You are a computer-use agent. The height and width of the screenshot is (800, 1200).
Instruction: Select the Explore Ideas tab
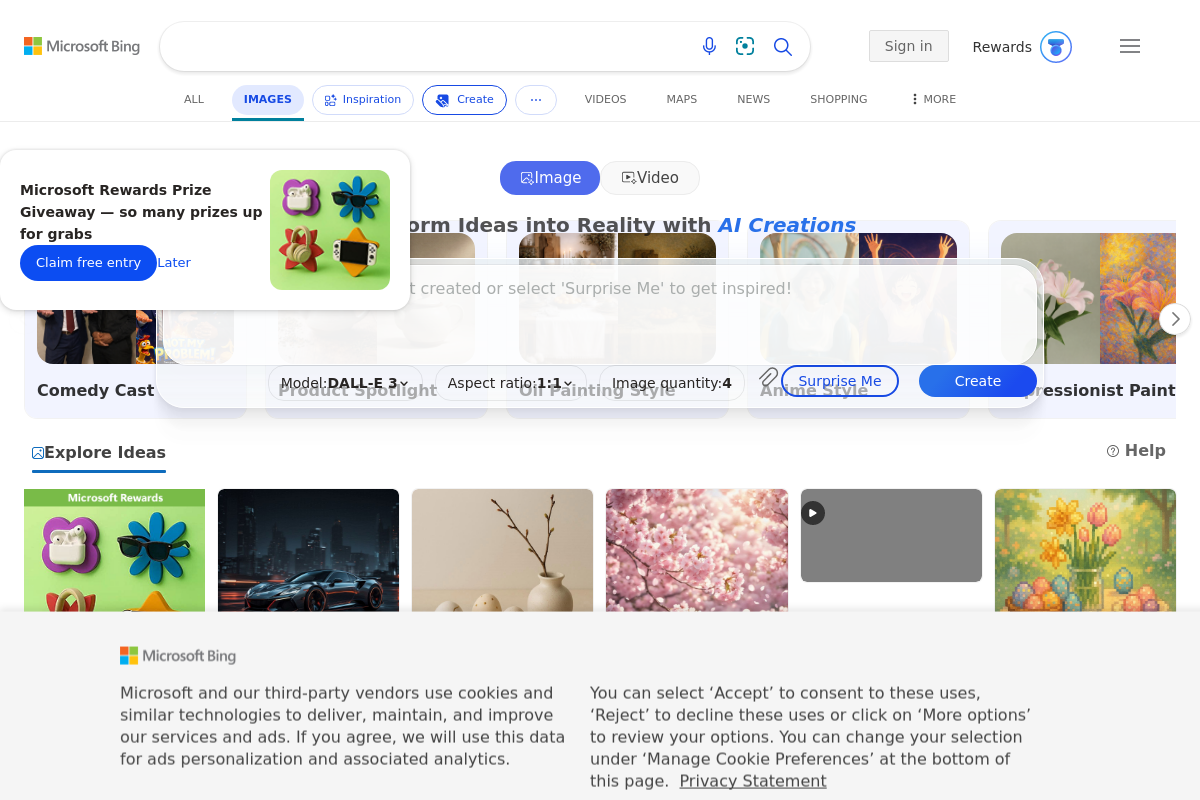coord(99,453)
